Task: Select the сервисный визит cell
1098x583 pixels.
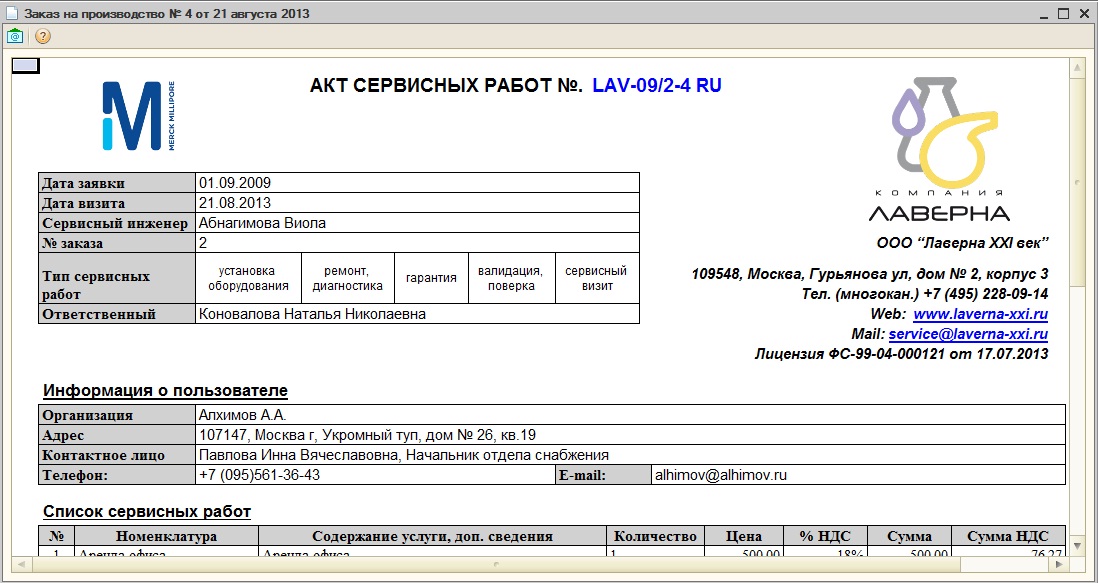Action: coord(597,279)
